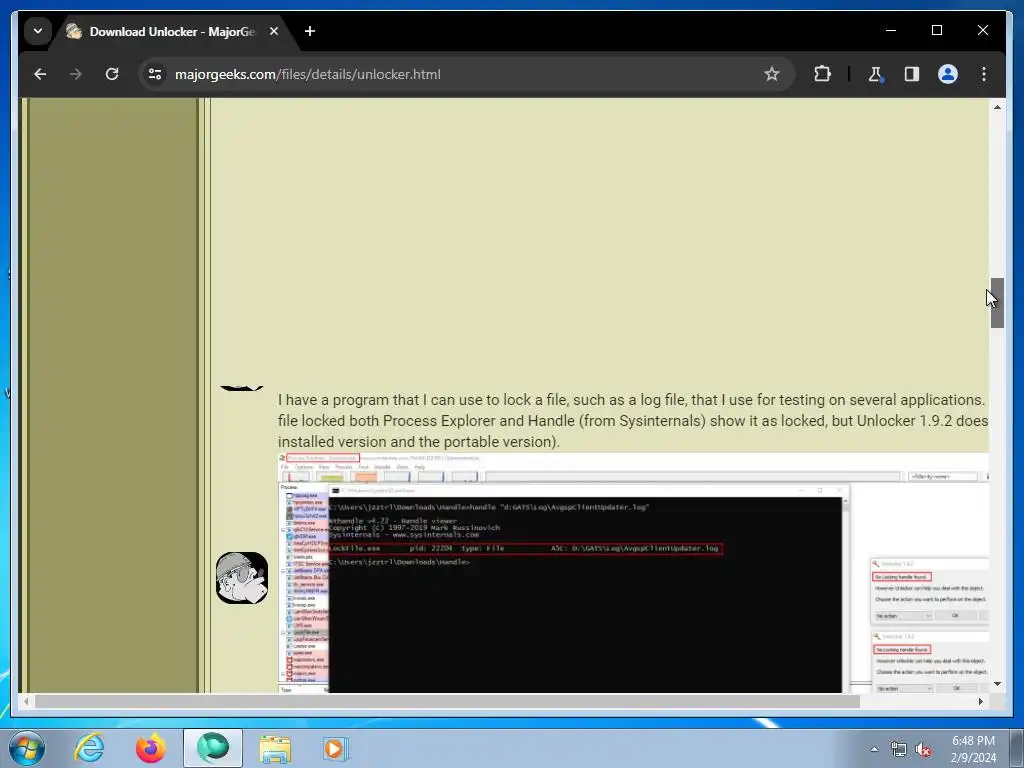
Task: Reload the MajorGeeks page
Action: [x=112, y=74]
